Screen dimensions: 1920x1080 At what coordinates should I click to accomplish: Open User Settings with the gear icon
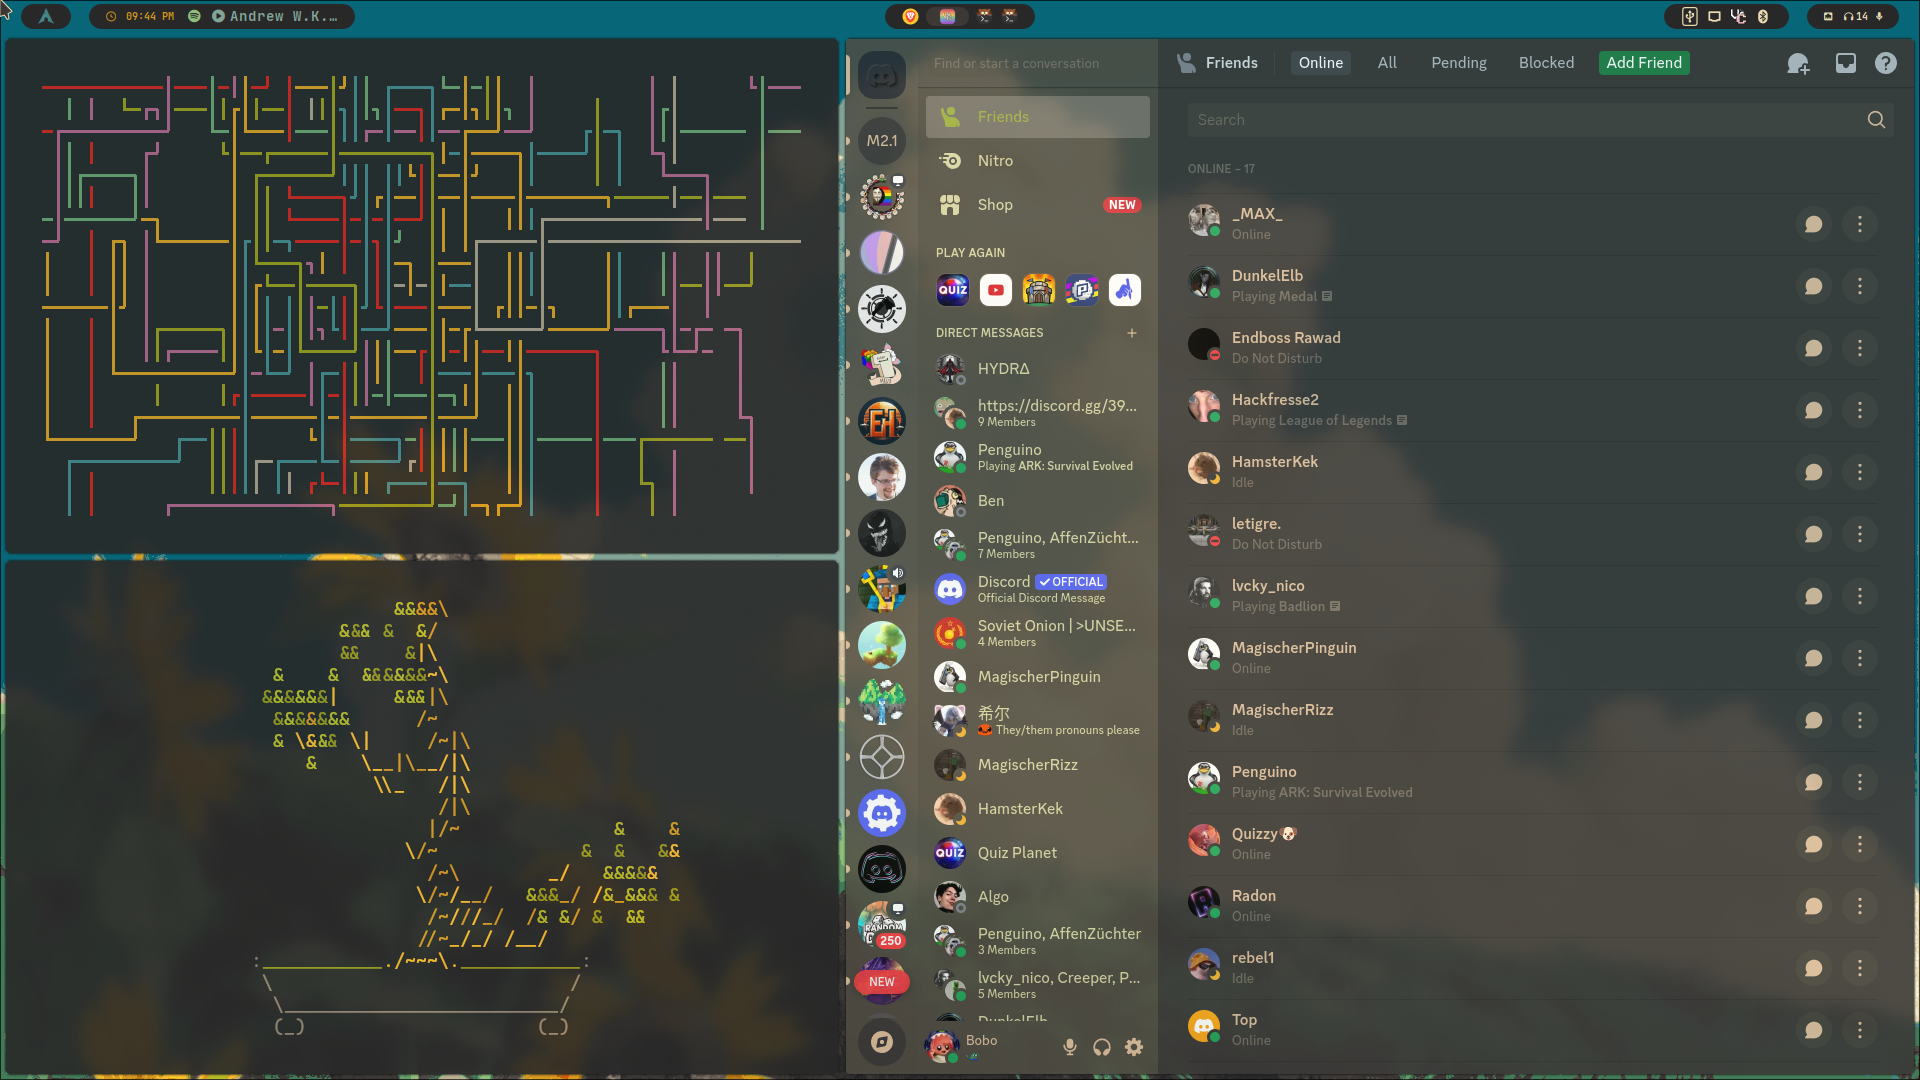click(1134, 1047)
